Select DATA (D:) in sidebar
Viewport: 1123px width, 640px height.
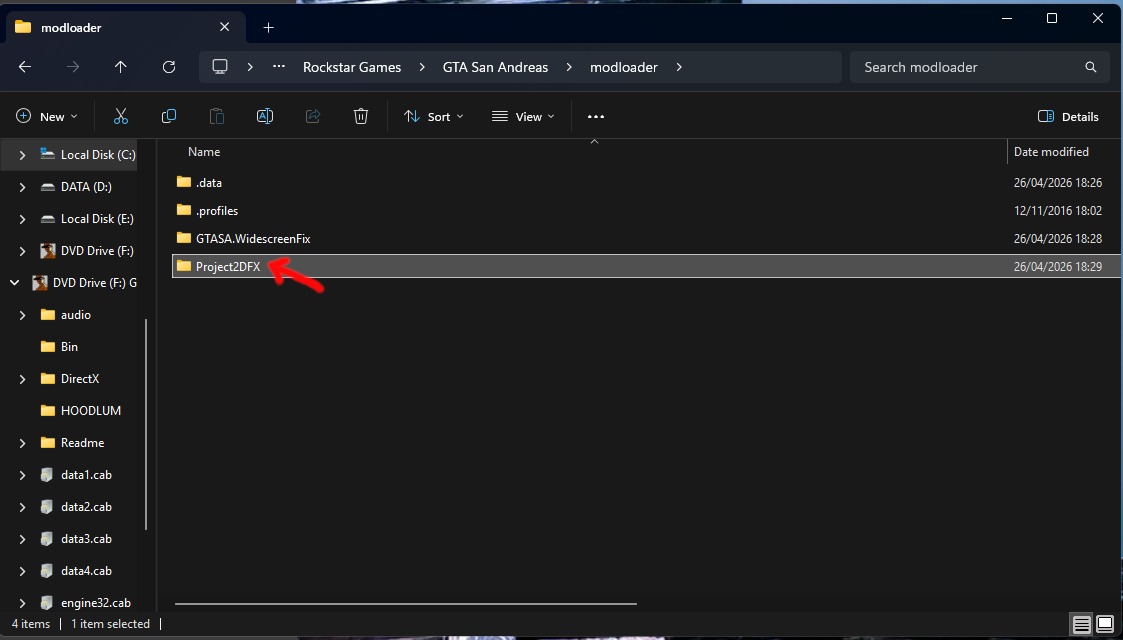click(86, 187)
